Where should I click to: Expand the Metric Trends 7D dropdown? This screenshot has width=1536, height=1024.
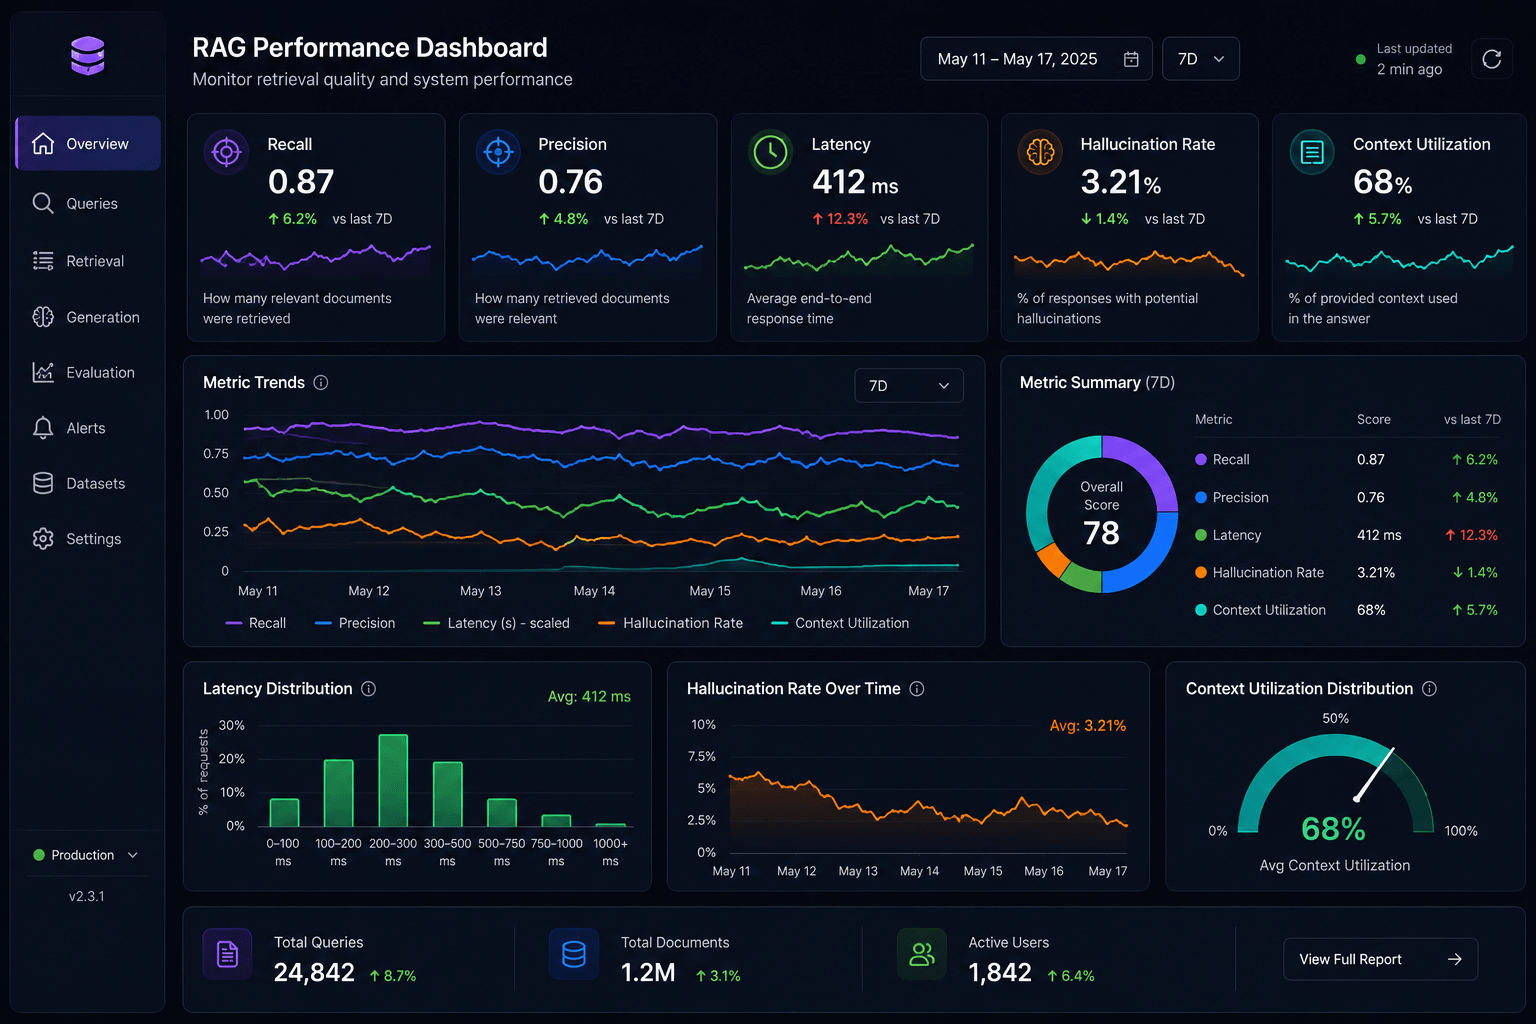point(909,385)
